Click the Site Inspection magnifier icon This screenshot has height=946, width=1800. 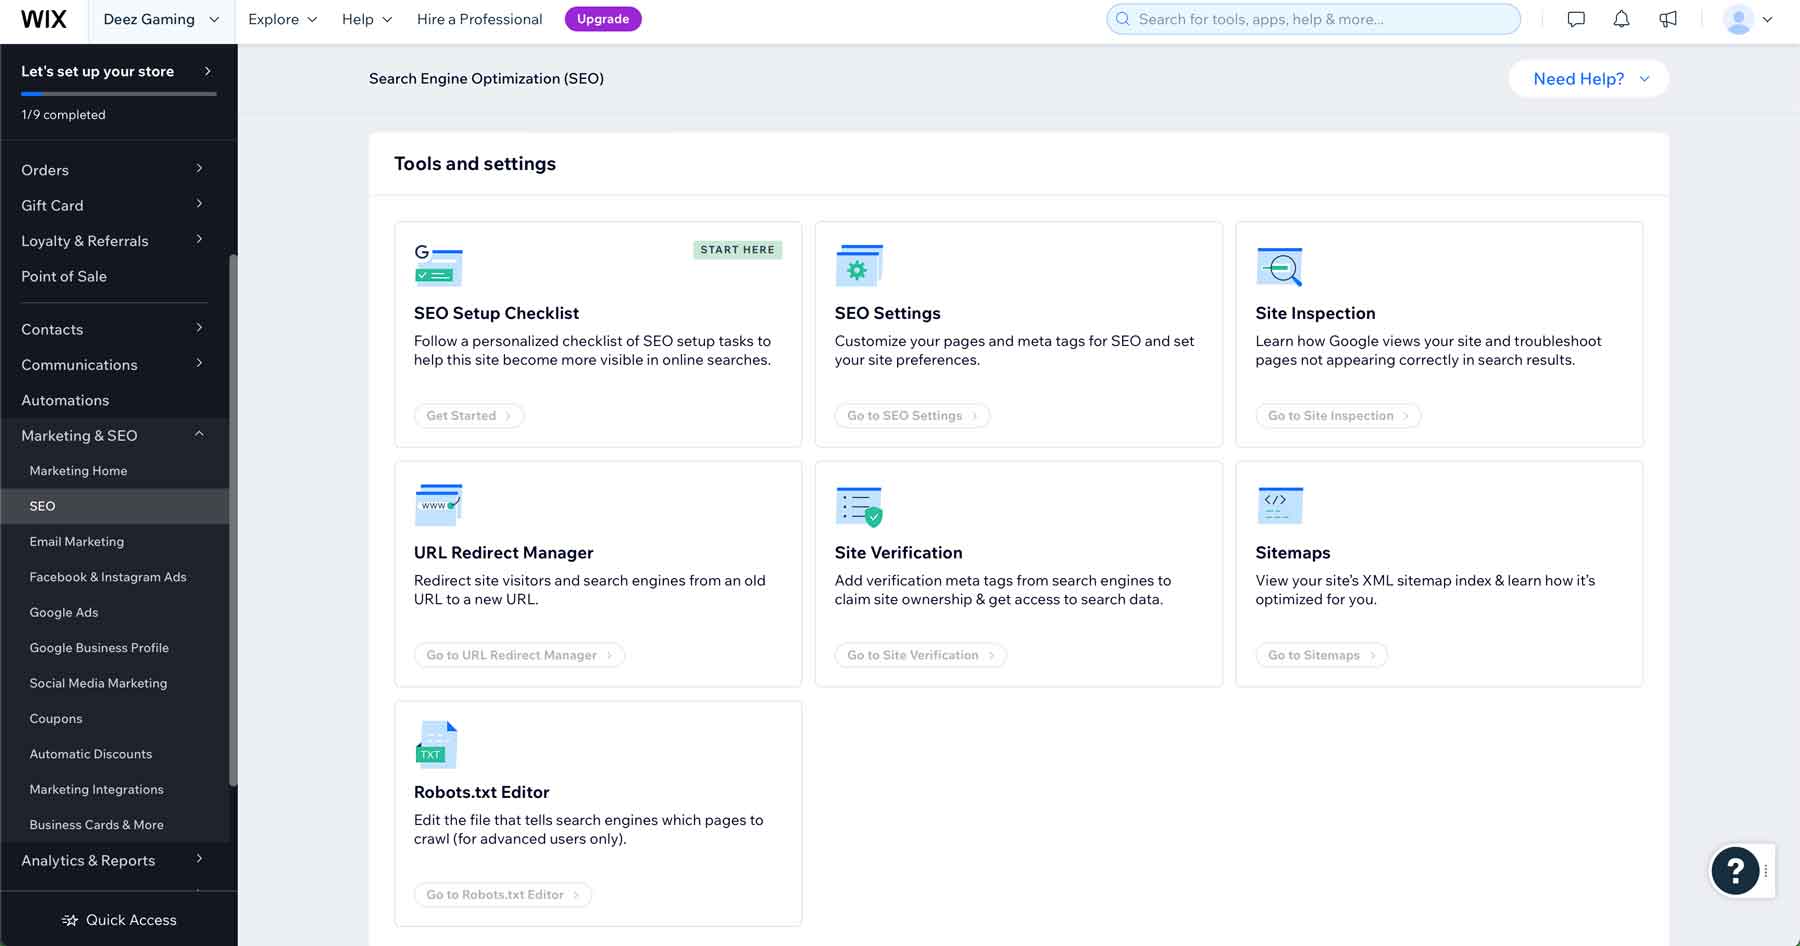pyautogui.click(x=1279, y=264)
